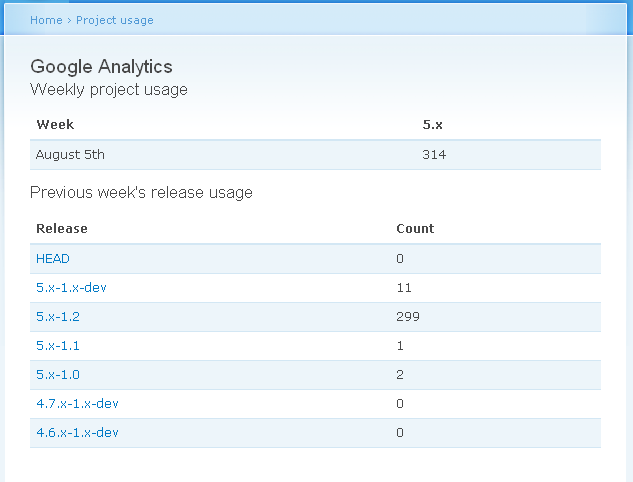The image size is (633, 482).
Task: Open release 5.x-1.2 link
Action: point(58,317)
